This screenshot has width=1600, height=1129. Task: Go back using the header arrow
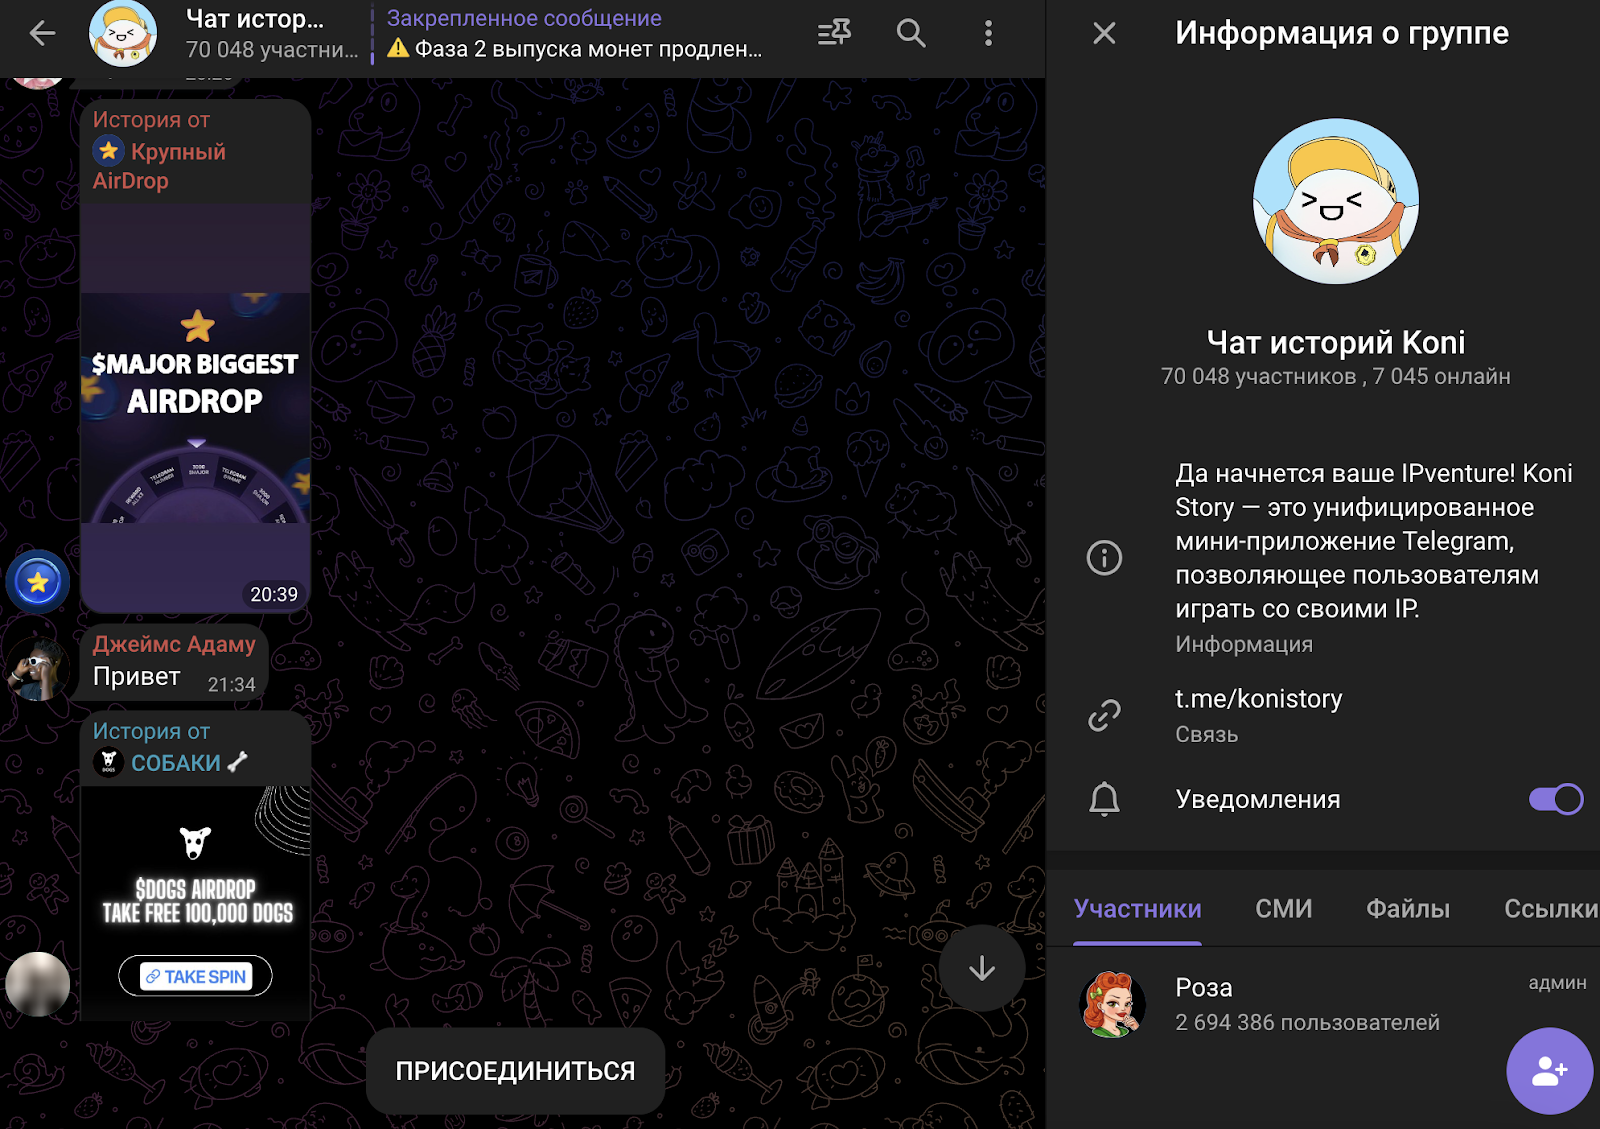42,34
